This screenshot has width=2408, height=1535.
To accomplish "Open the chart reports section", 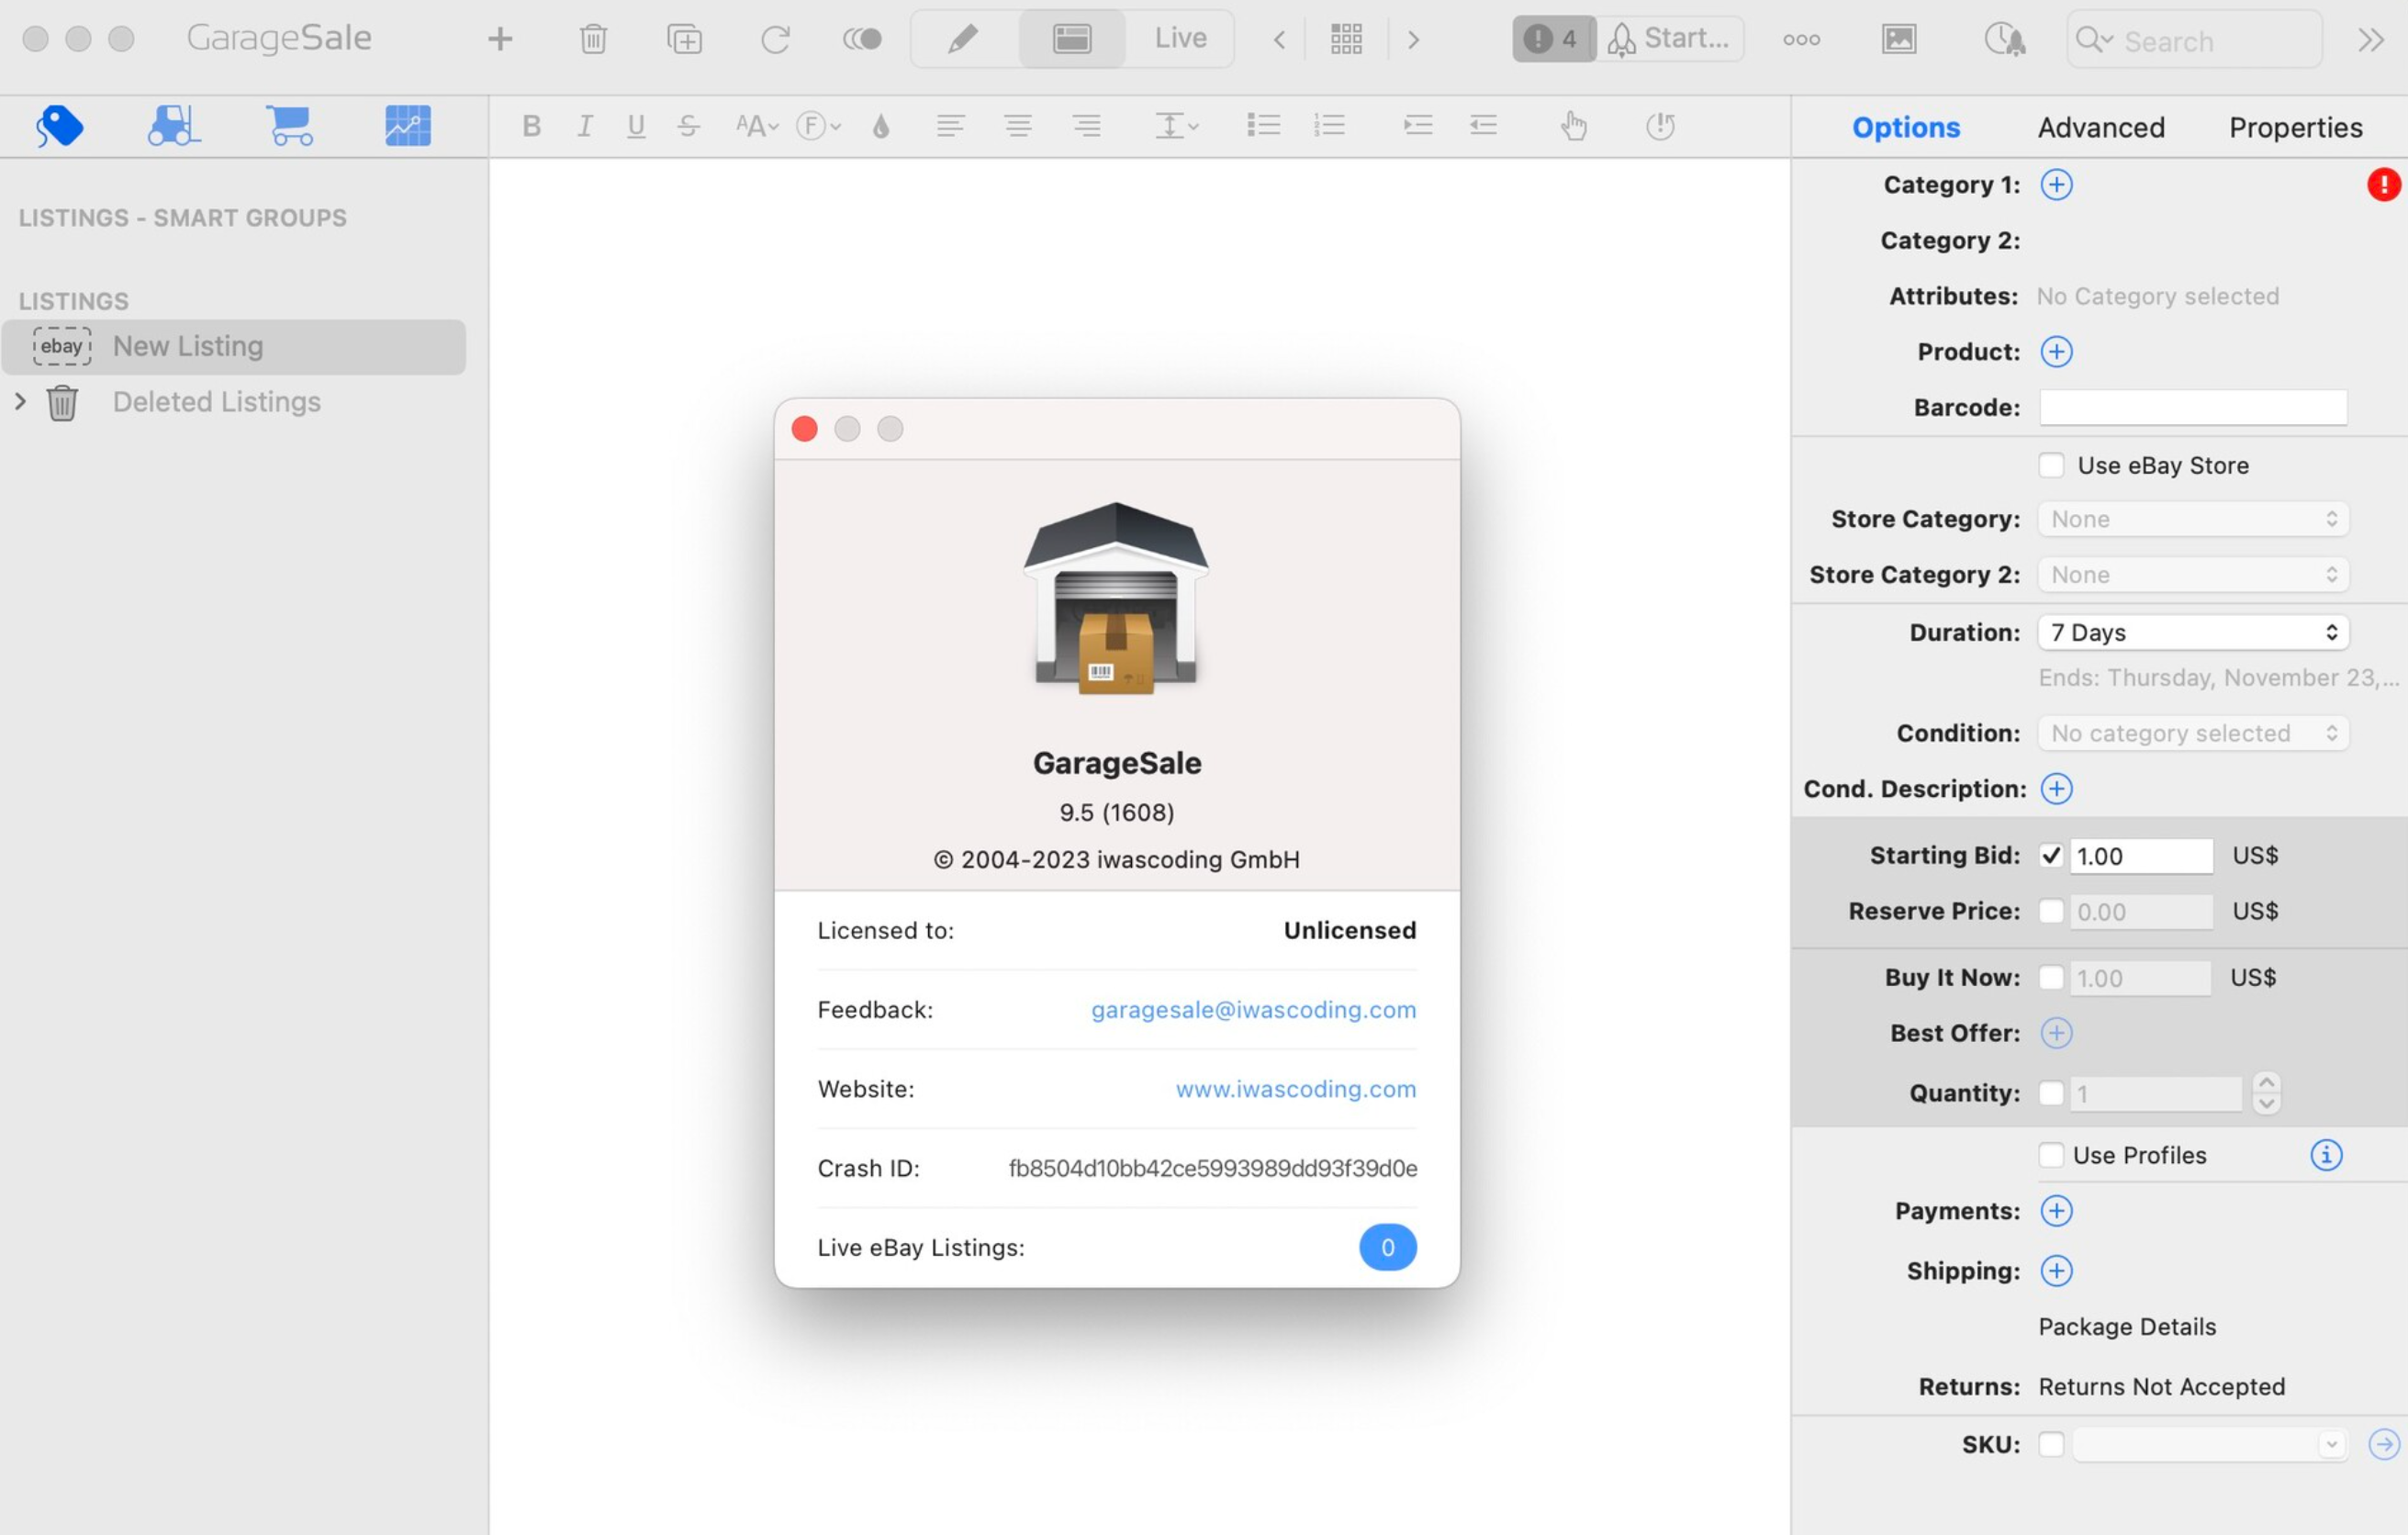I will coord(407,126).
